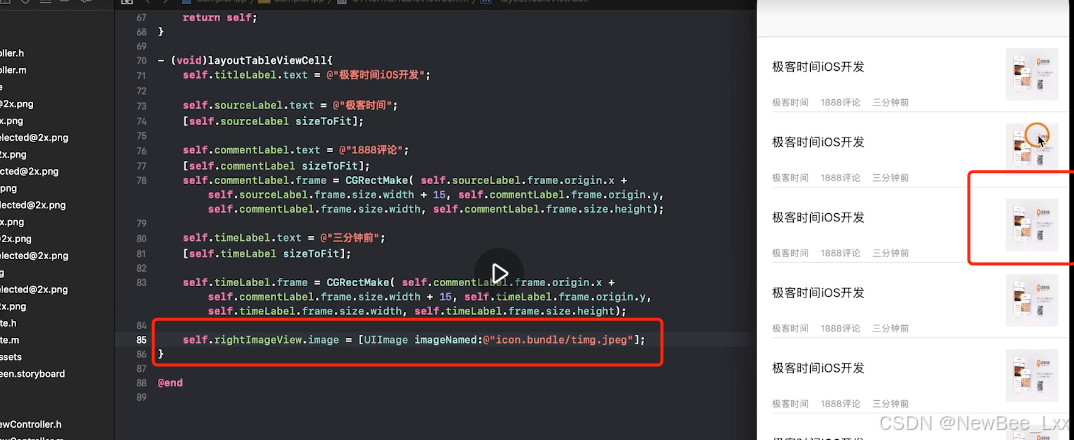The width and height of the screenshot is (1074, 440).
Task: Click the sourceLabel.text assignment on line 73
Action: (x=290, y=106)
